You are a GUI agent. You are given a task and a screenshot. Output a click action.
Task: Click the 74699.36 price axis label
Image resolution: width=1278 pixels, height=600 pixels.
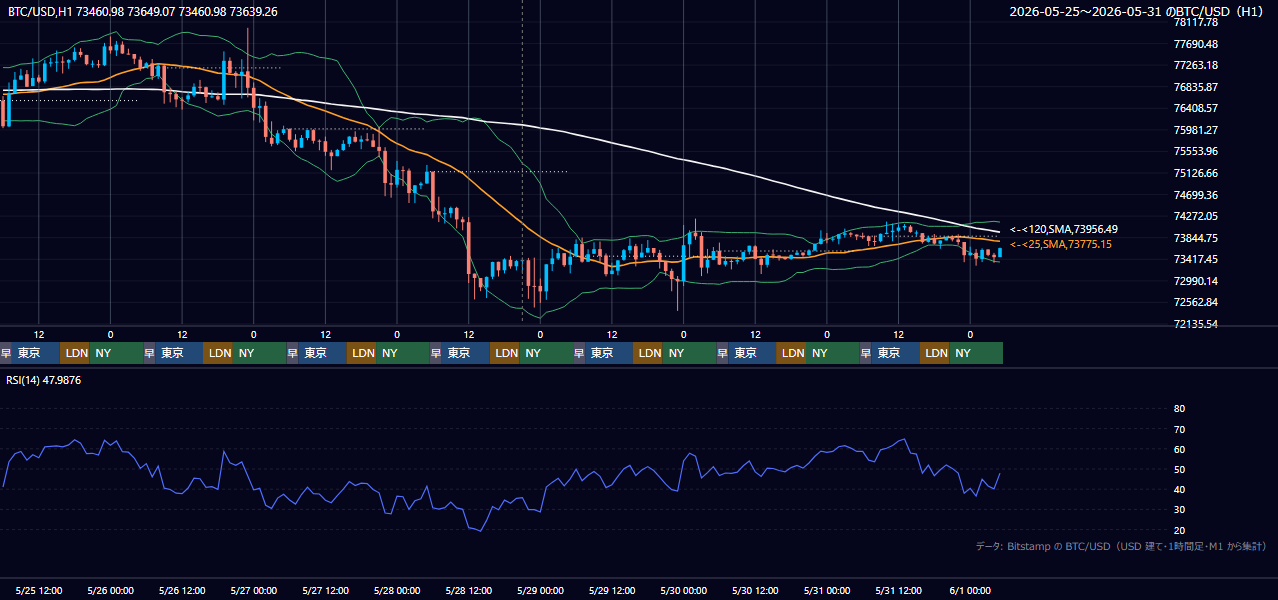(1196, 195)
